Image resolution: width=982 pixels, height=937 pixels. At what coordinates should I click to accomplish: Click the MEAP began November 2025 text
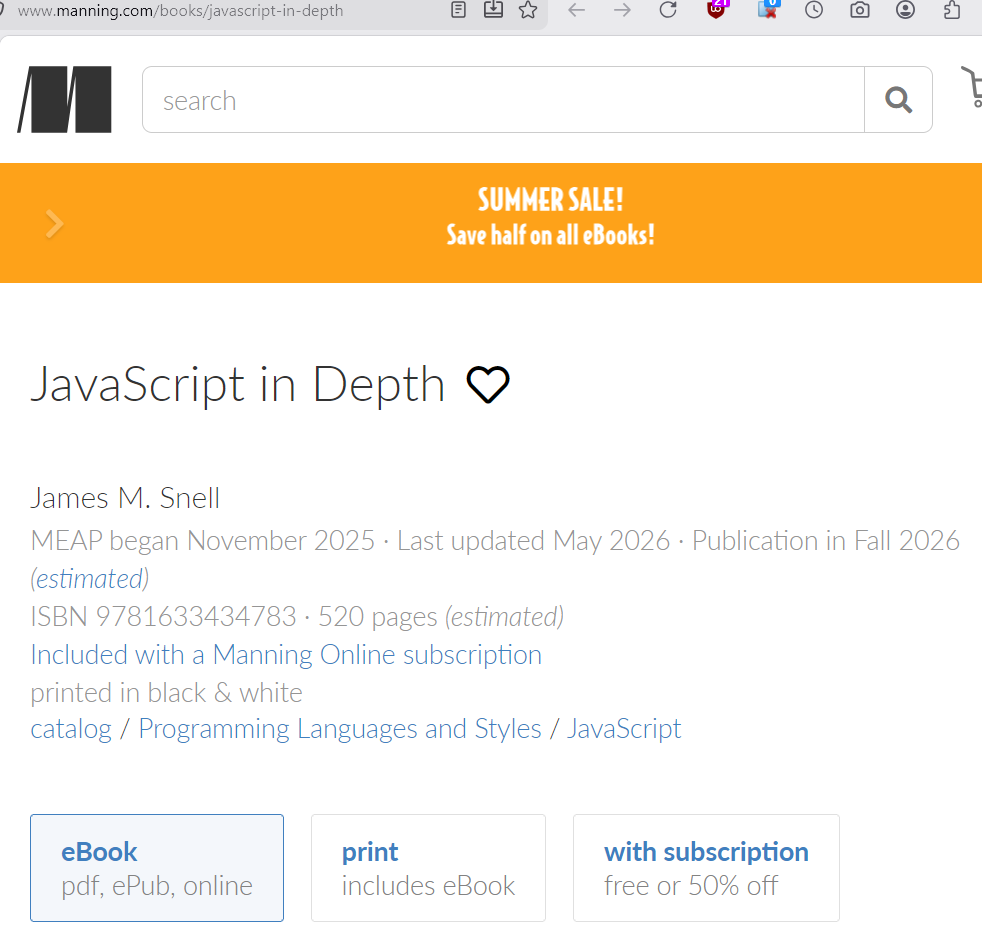pyautogui.click(x=202, y=541)
